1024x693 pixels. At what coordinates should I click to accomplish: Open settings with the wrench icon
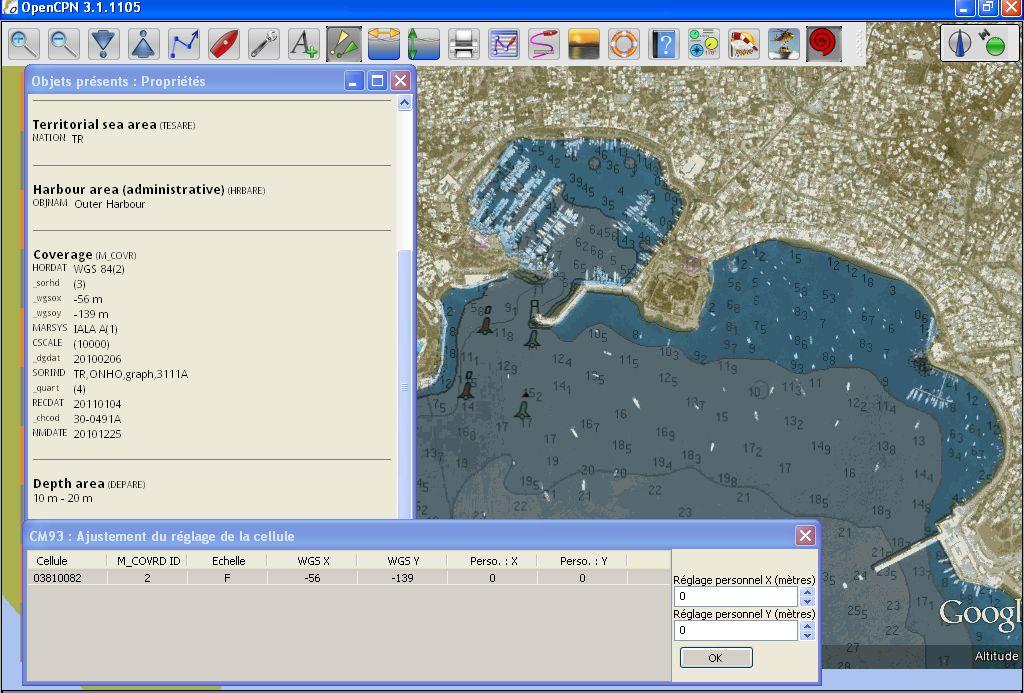click(264, 44)
